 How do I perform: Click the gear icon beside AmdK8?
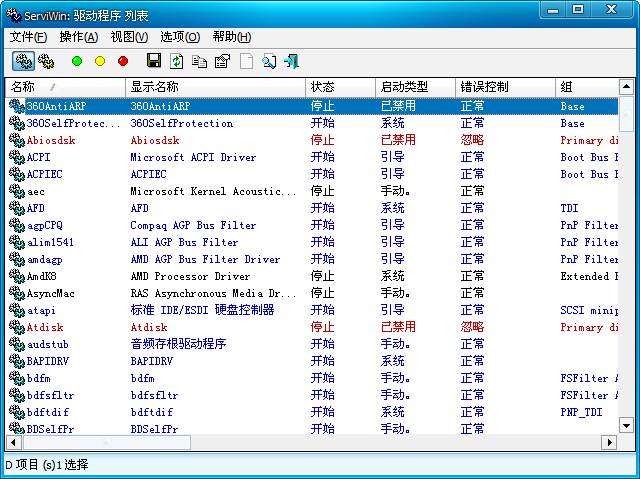(x=17, y=276)
